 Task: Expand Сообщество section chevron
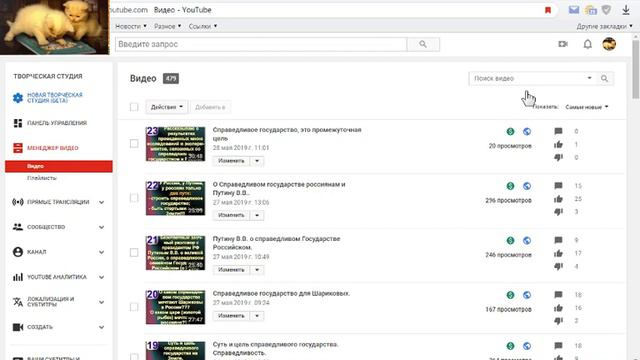[102, 227]
